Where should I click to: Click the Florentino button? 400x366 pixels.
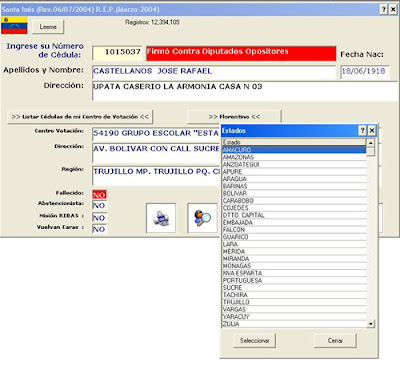click(x=234, y=117)
